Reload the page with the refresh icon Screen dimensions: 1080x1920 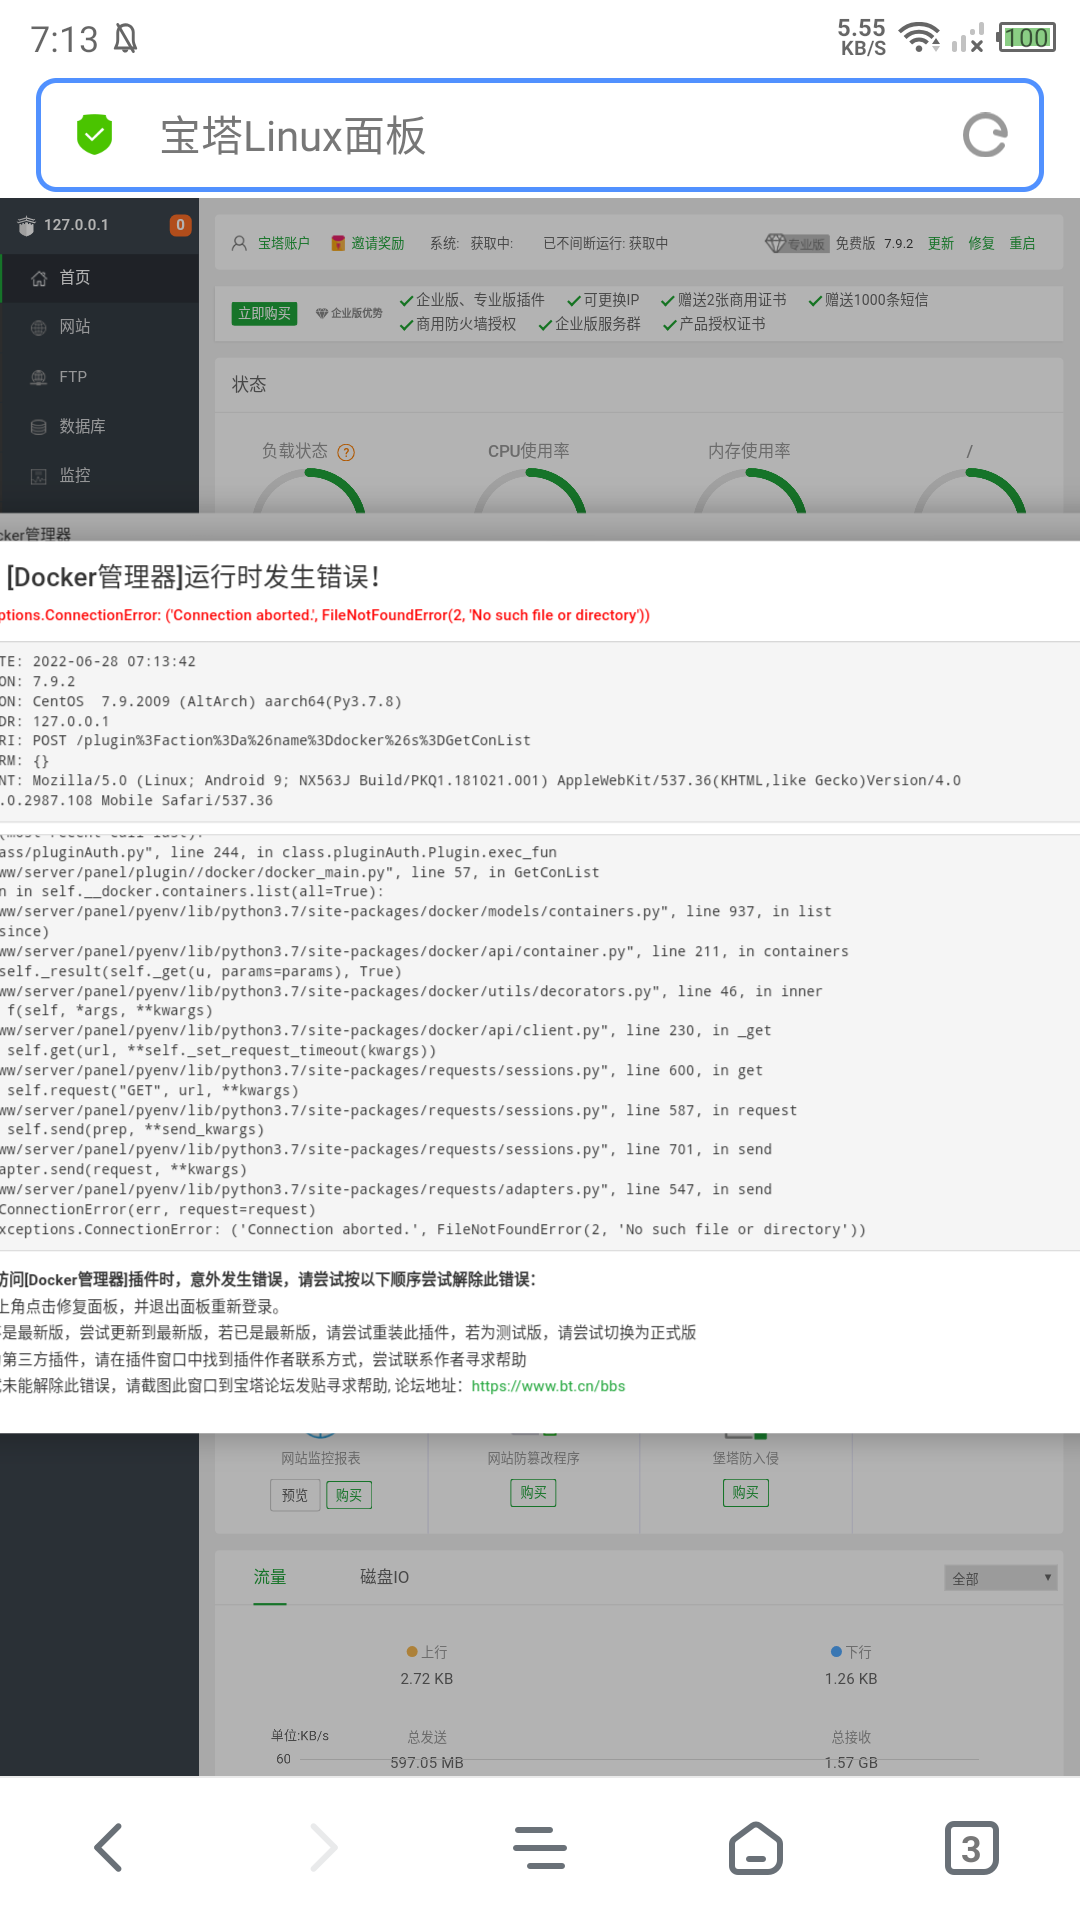click(985, 135)
